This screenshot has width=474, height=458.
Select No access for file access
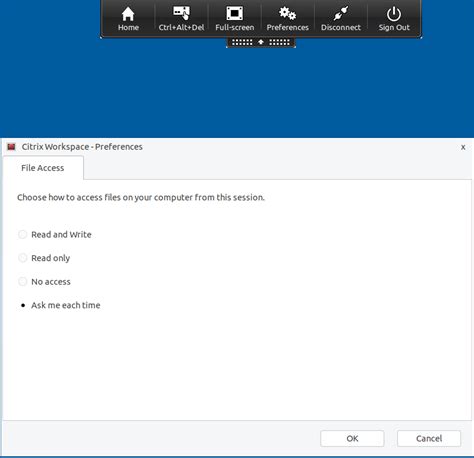click(23, 282)
